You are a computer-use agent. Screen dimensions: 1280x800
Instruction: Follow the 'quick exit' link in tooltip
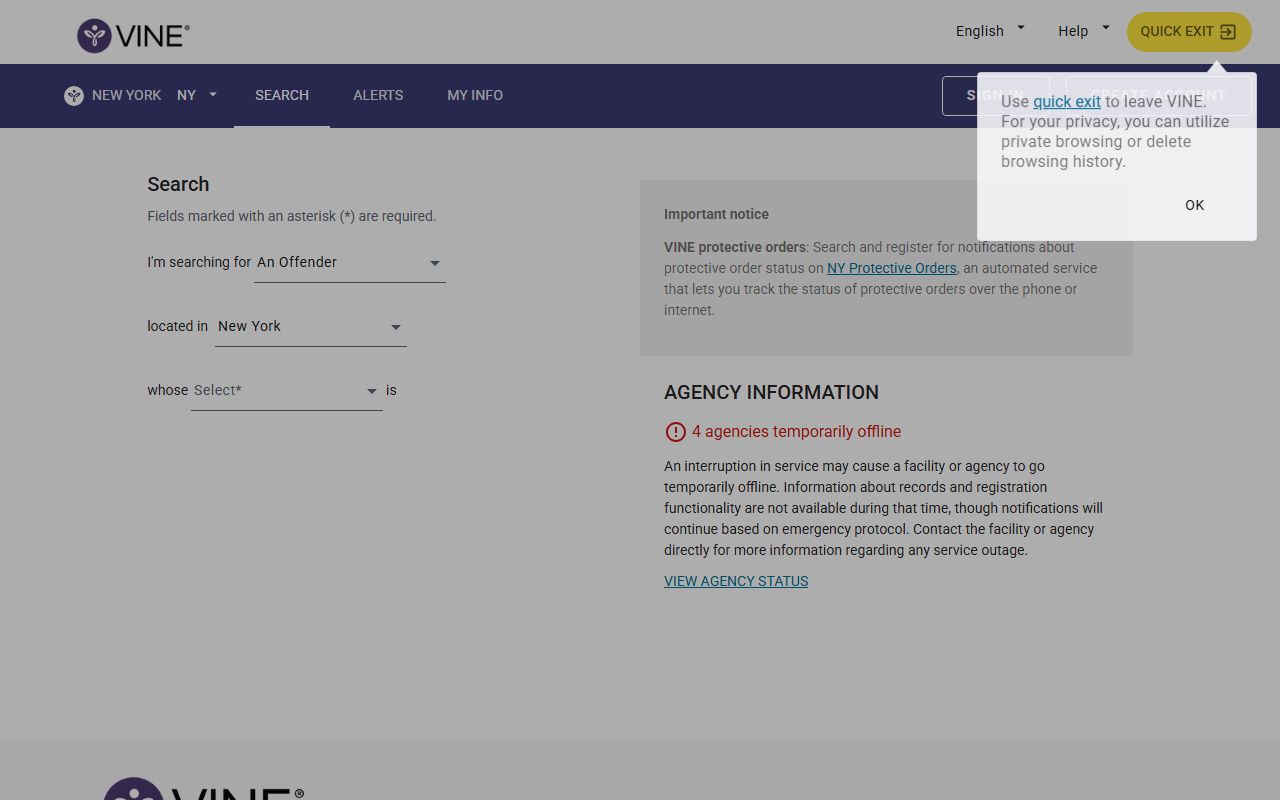(x=1067, y=101)
